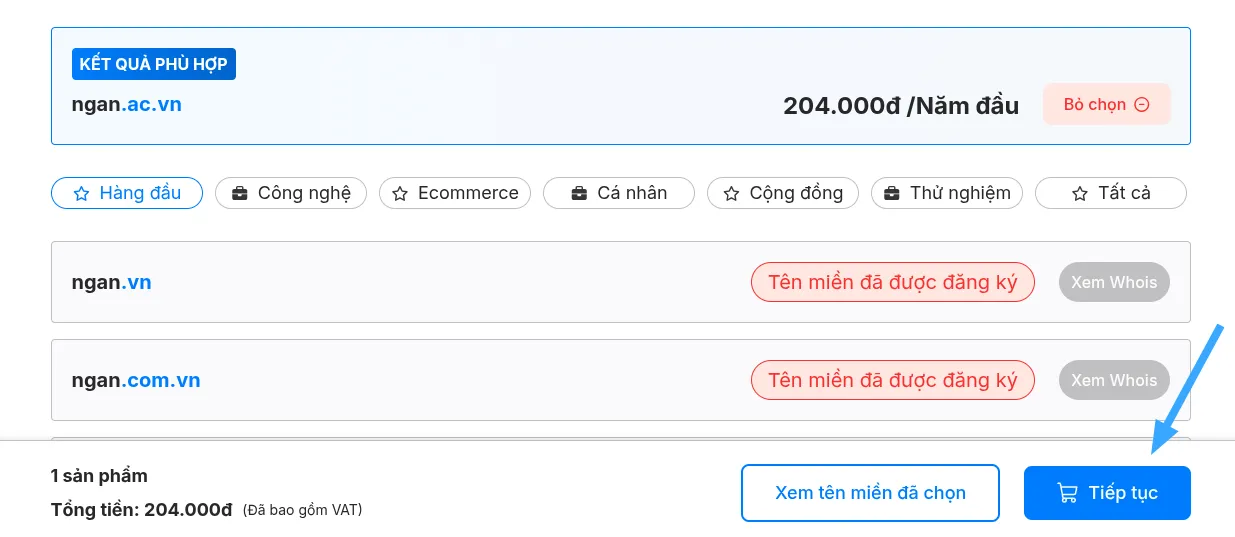Click the briefcase icon beside Cá nhân
This screenshot has width=1235, height=537.
(579, 194)
